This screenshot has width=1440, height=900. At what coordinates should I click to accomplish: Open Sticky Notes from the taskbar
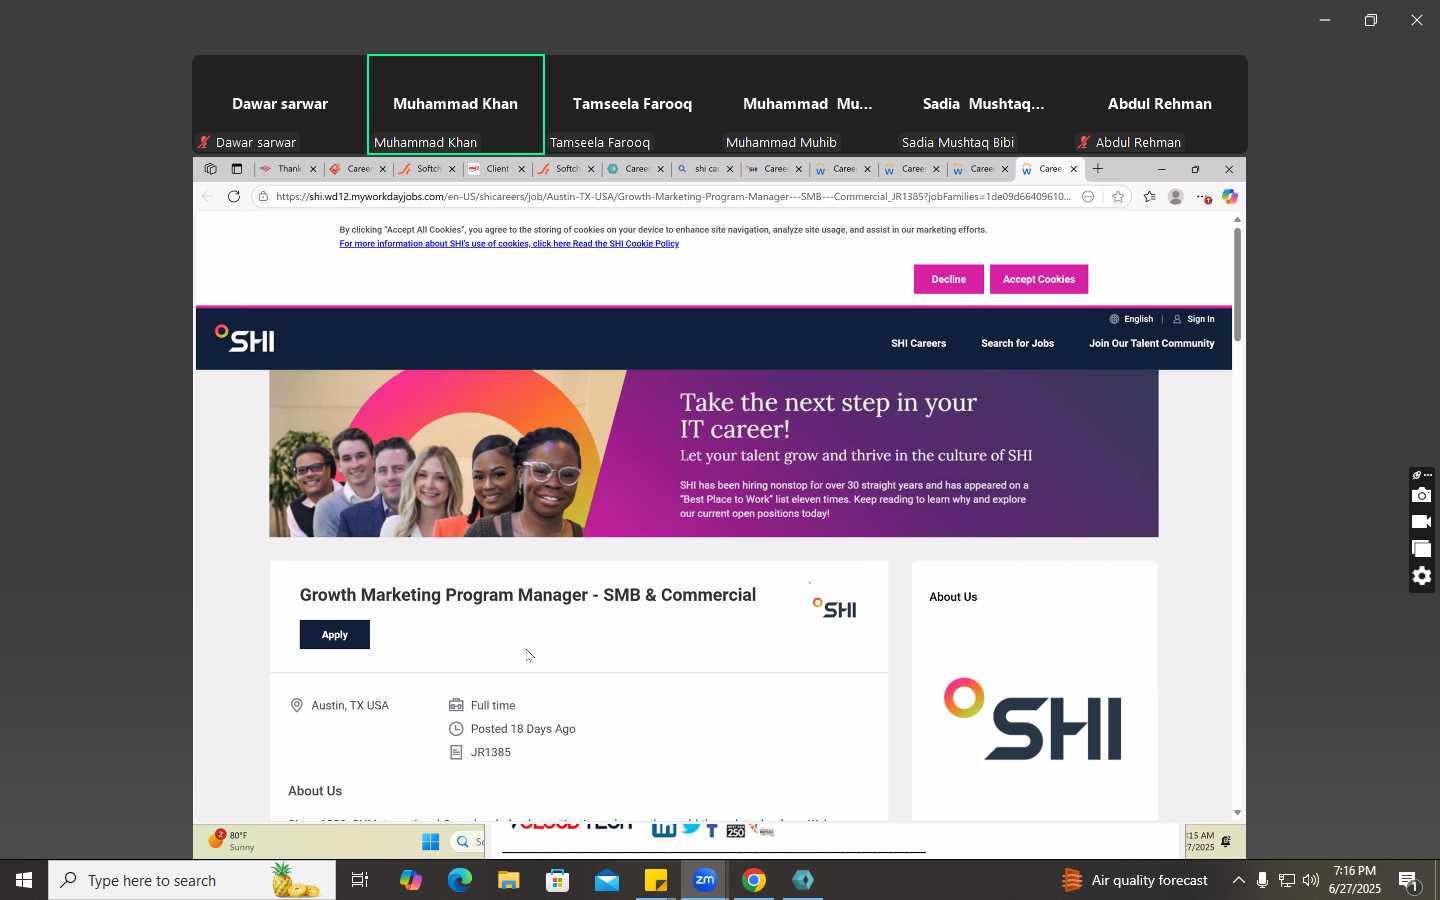point(656,881)
